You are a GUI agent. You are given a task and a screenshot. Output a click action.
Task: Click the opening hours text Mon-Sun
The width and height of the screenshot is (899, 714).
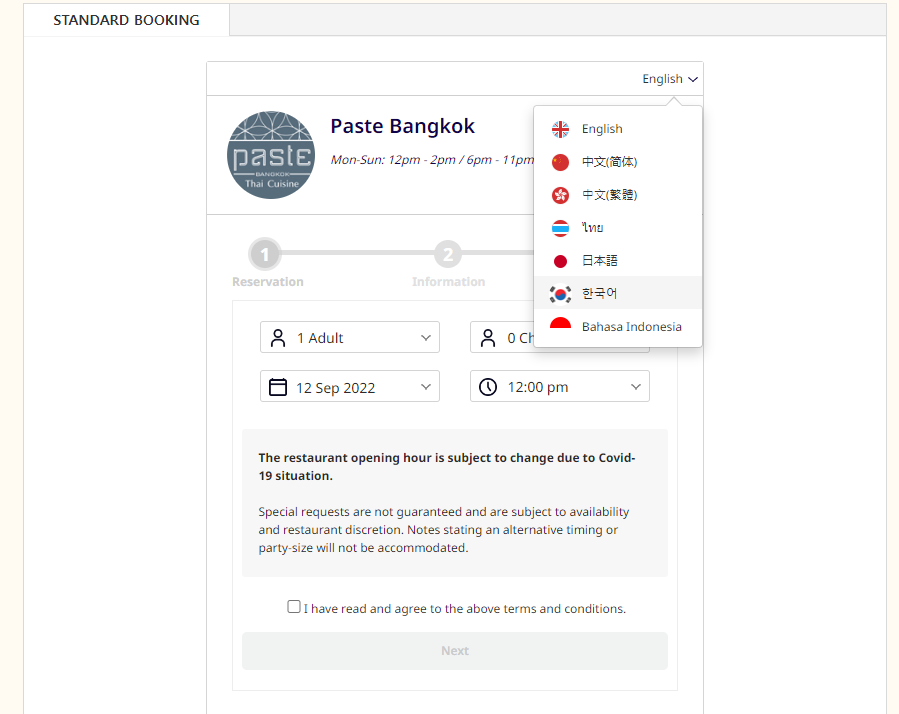click(x=432, y=160)
